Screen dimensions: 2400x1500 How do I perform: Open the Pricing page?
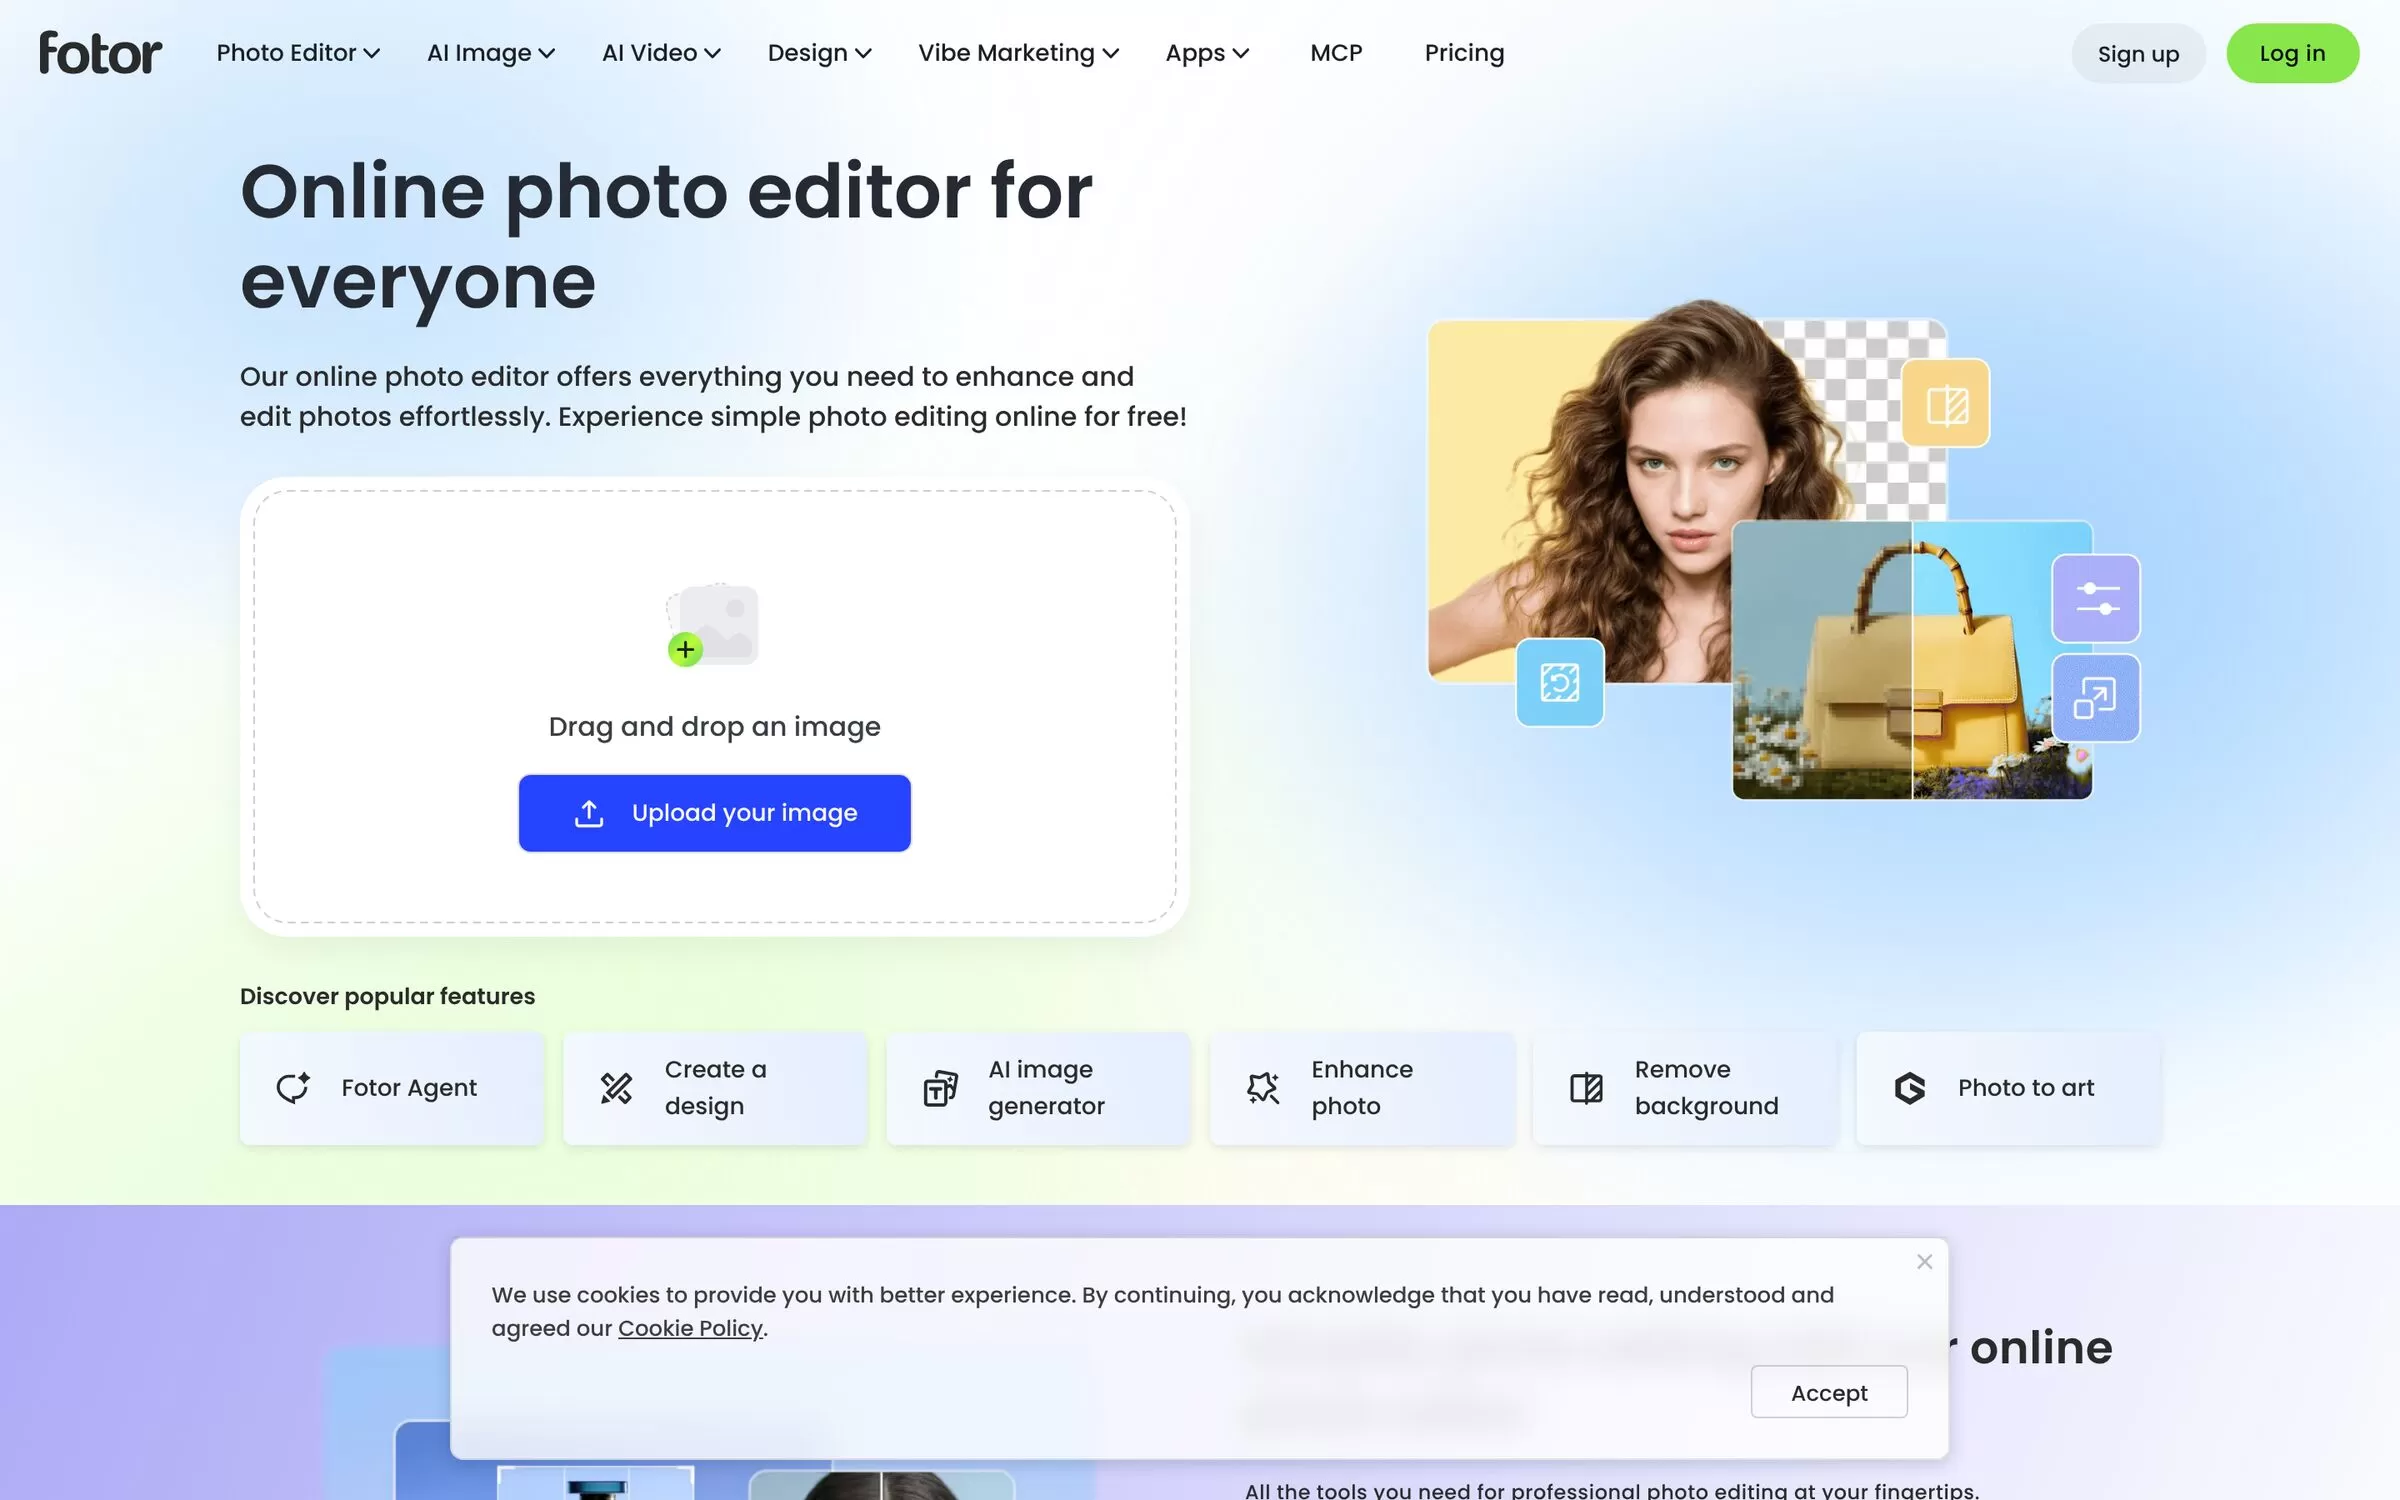pyautogui.click(x=1464, y=53)
